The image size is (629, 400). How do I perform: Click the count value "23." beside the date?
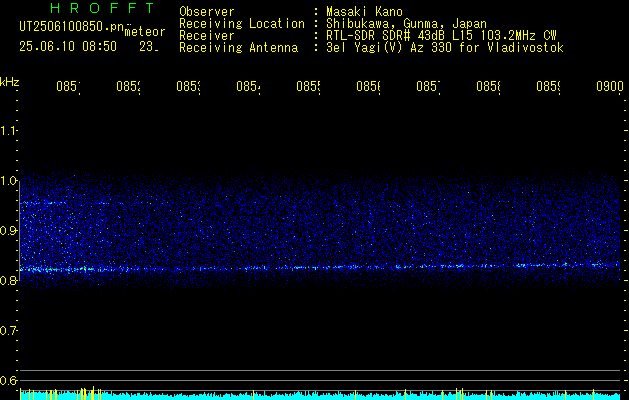coord(148,47)
